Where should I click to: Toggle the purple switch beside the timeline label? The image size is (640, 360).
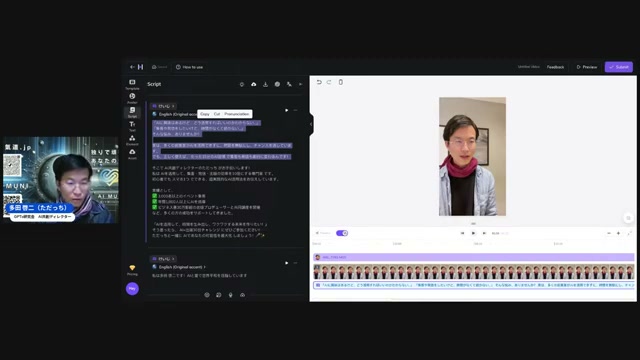342,233
